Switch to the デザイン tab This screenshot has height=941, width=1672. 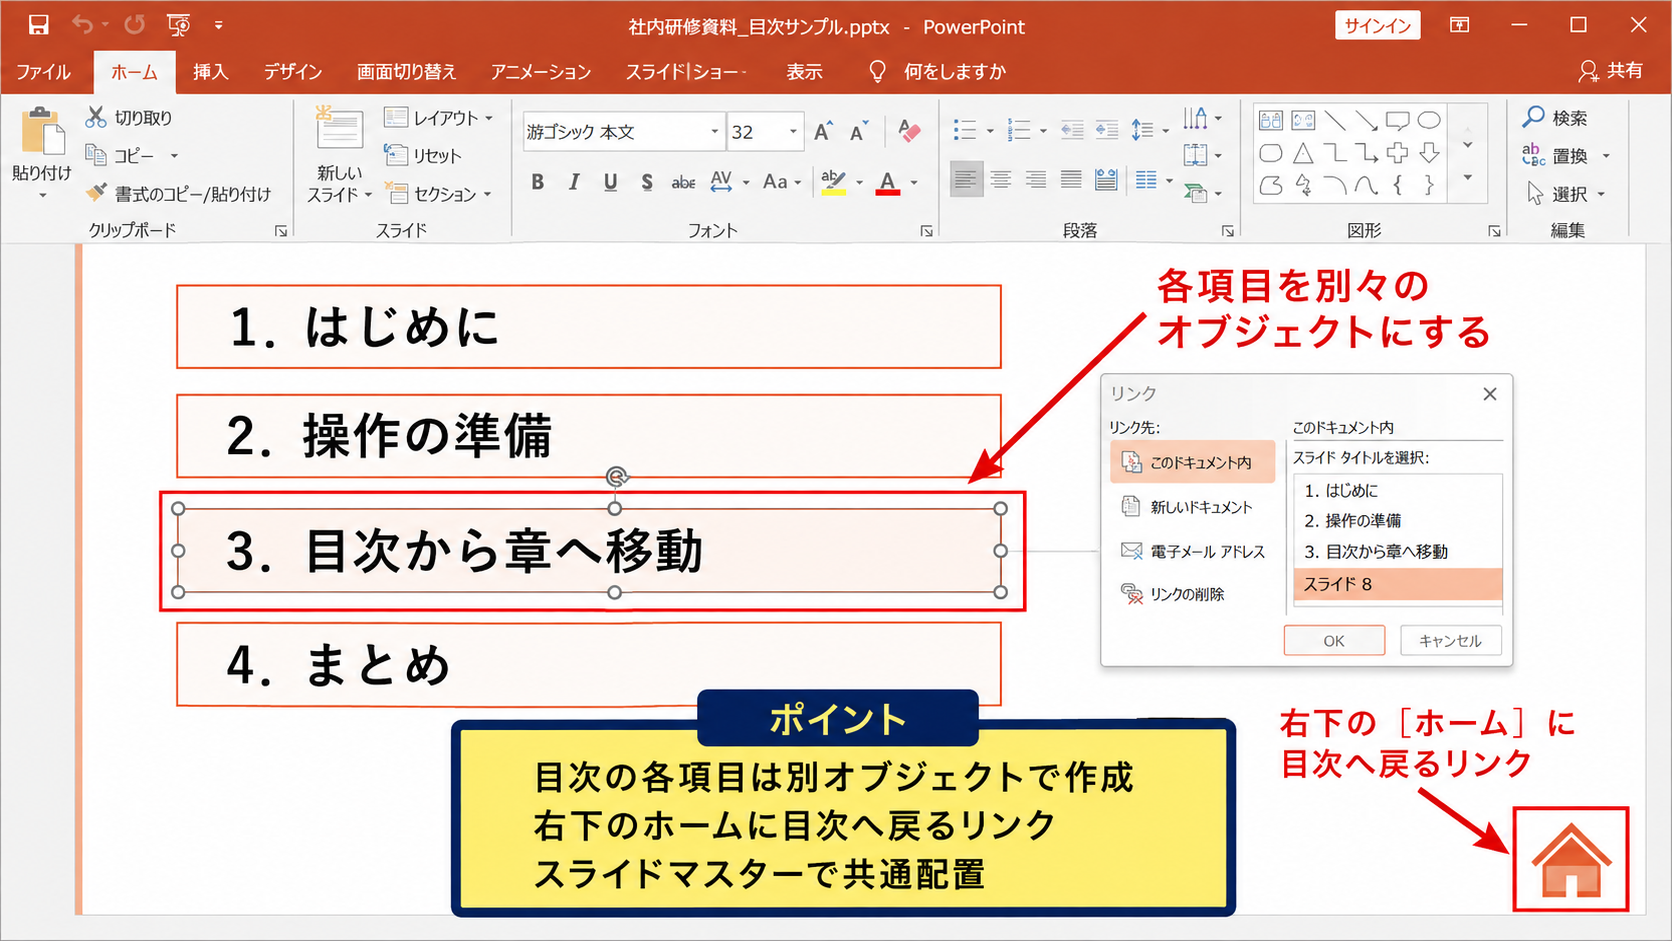(x=293, y=72)
